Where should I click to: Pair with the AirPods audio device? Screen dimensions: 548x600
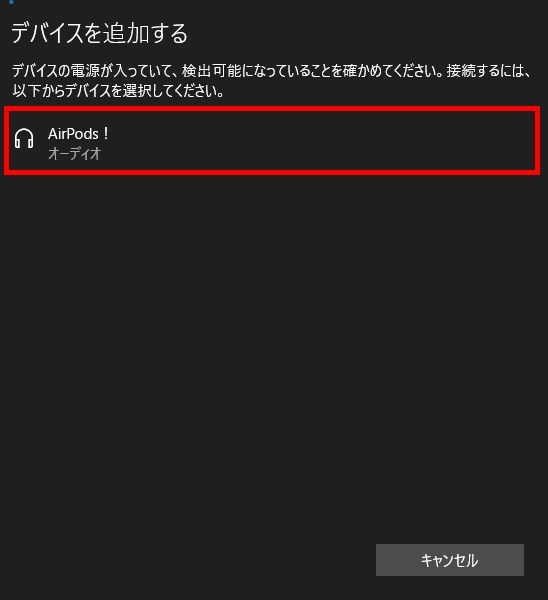click(272, 141)
